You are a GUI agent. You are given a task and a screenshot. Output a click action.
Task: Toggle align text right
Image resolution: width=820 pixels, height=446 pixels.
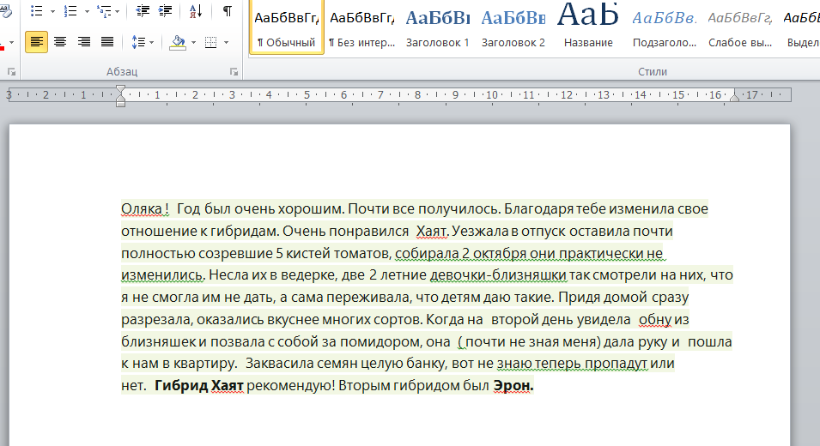tap(84, 42)
